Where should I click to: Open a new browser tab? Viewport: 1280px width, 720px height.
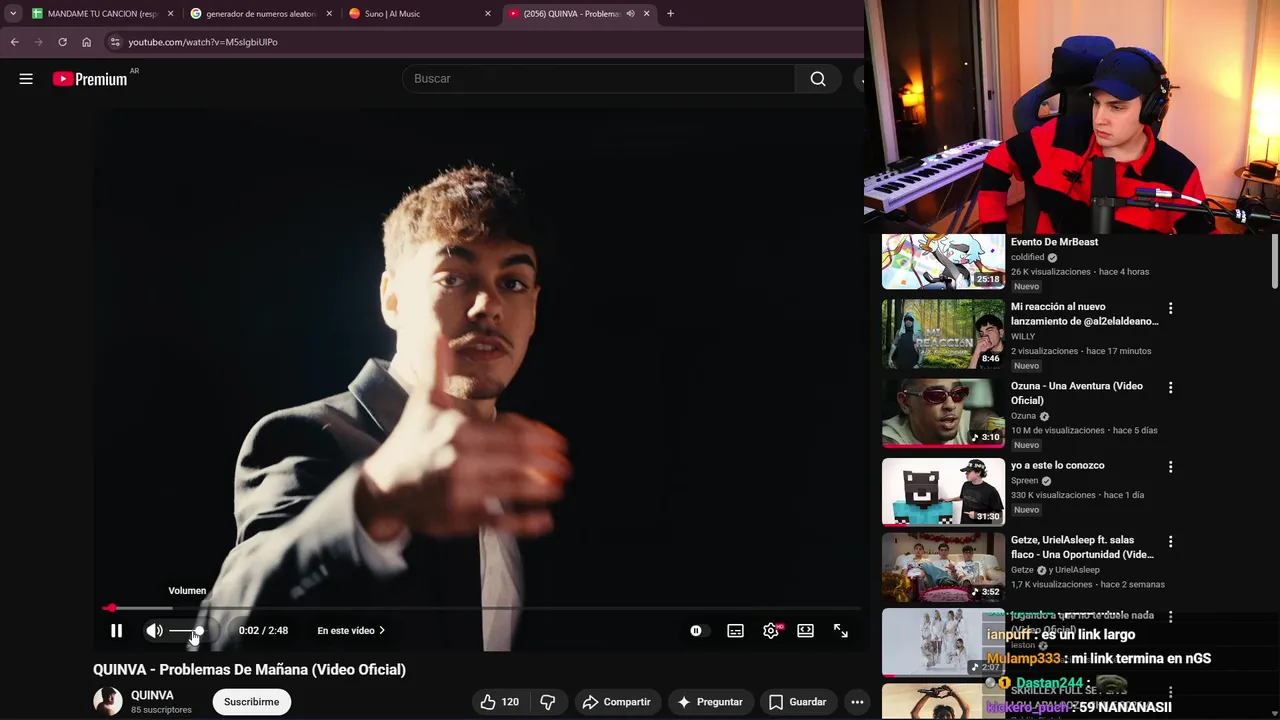[670, 14]
